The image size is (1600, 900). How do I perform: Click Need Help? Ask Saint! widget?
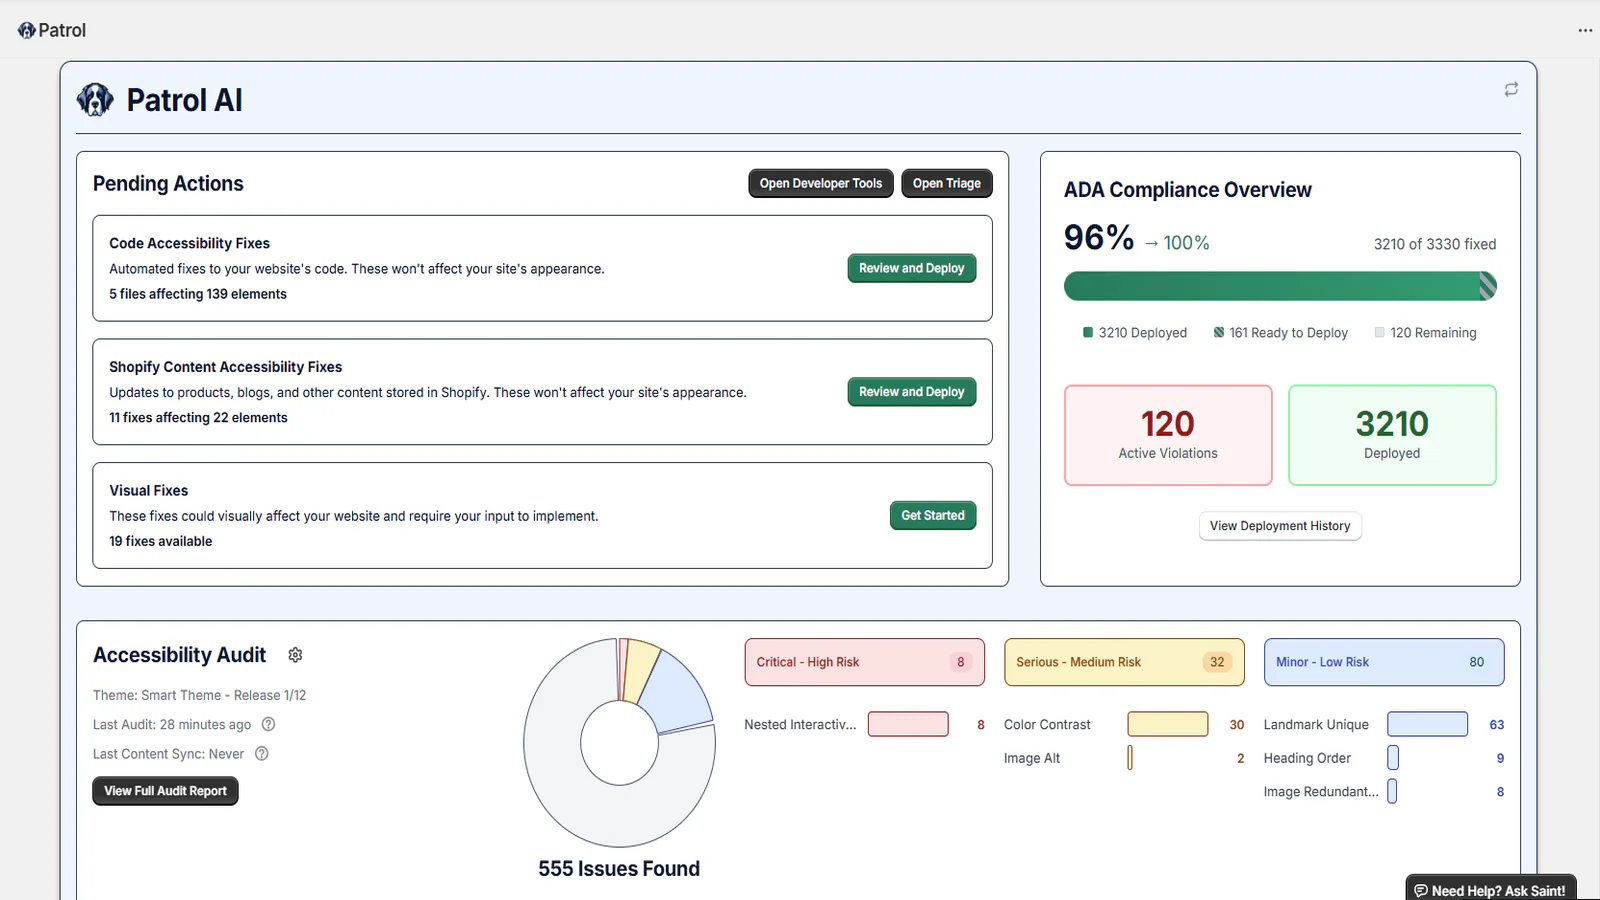coord(1491,888)
